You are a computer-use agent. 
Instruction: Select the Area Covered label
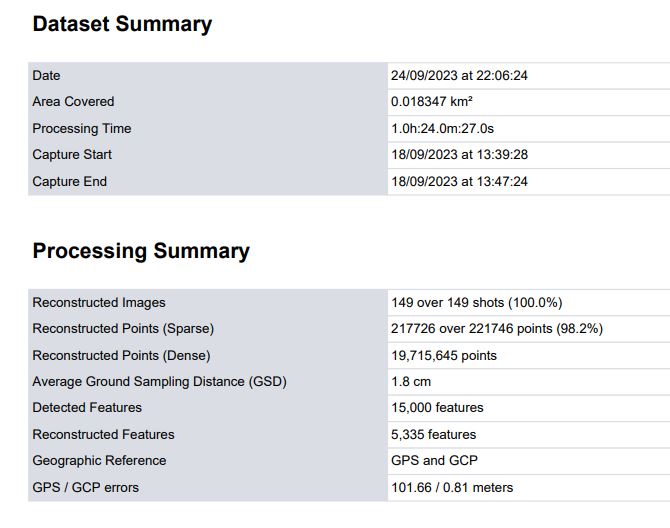(73, 102)
